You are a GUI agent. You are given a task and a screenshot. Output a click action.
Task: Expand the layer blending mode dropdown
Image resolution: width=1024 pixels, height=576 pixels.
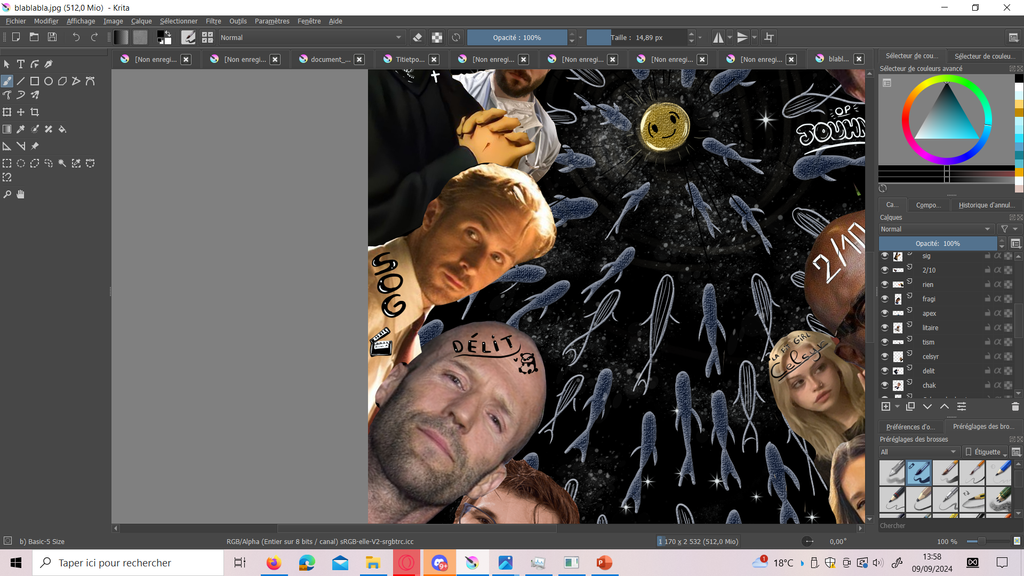tap(937, 229)
